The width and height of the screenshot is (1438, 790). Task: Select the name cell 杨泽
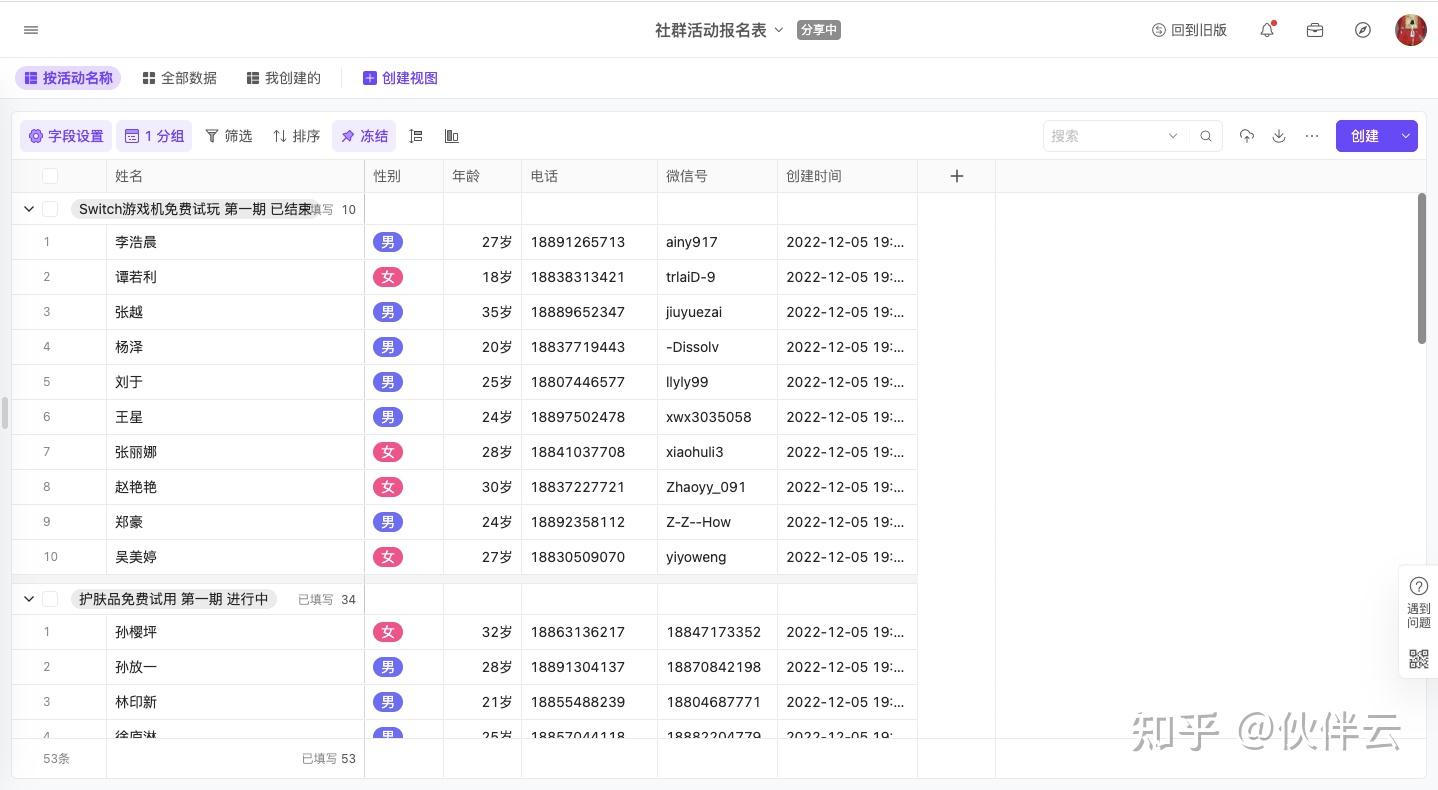(x=235, y=347)
